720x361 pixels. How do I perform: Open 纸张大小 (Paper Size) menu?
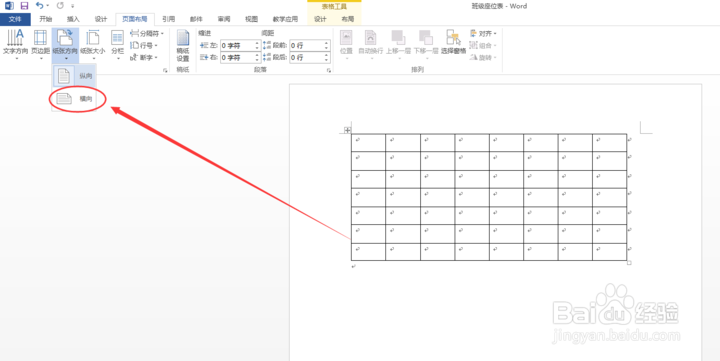tap(93, 45)
